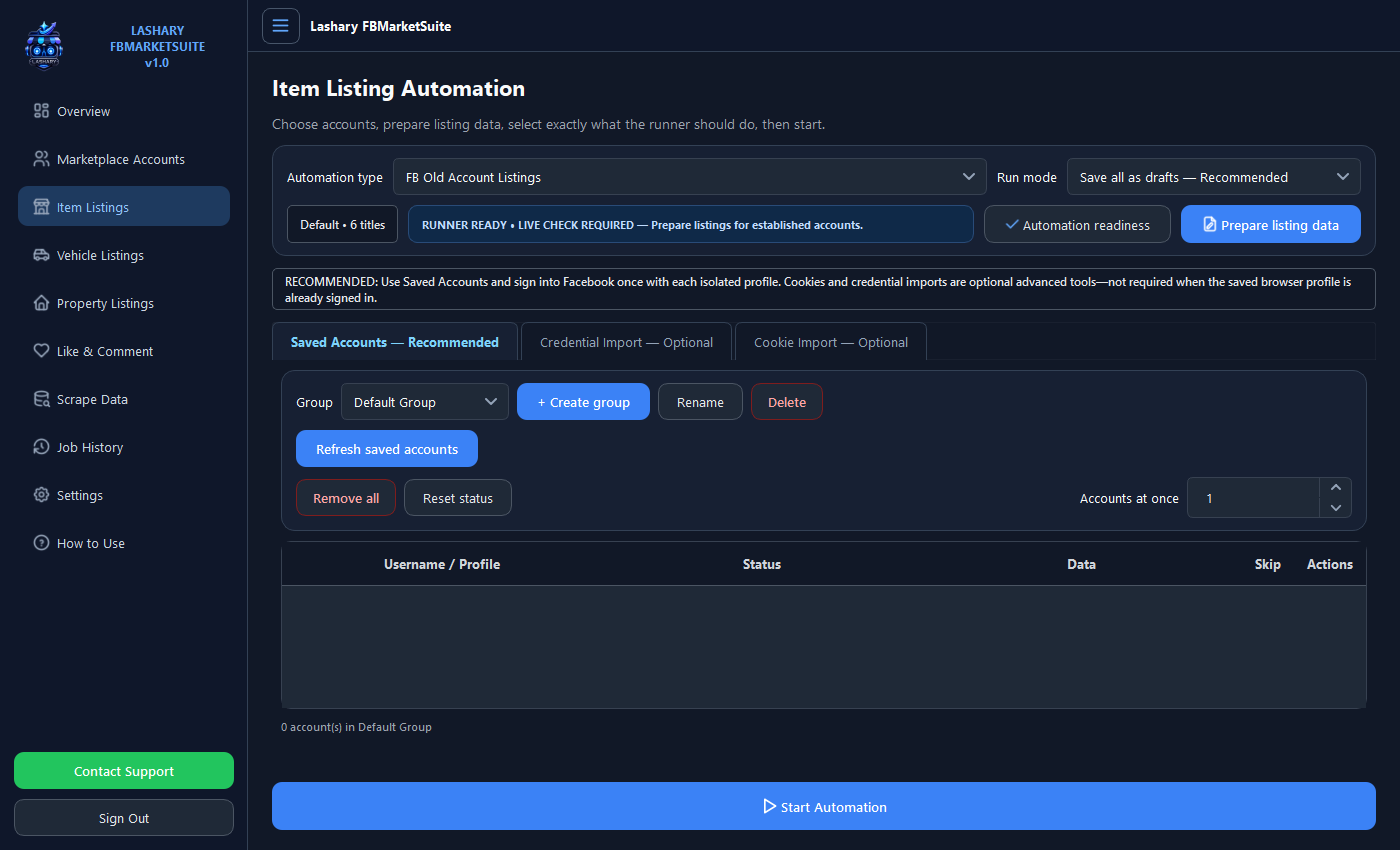Viewport: 1400px width, 850px height.
Task: Click the Skip column header
Action: 1268,564
